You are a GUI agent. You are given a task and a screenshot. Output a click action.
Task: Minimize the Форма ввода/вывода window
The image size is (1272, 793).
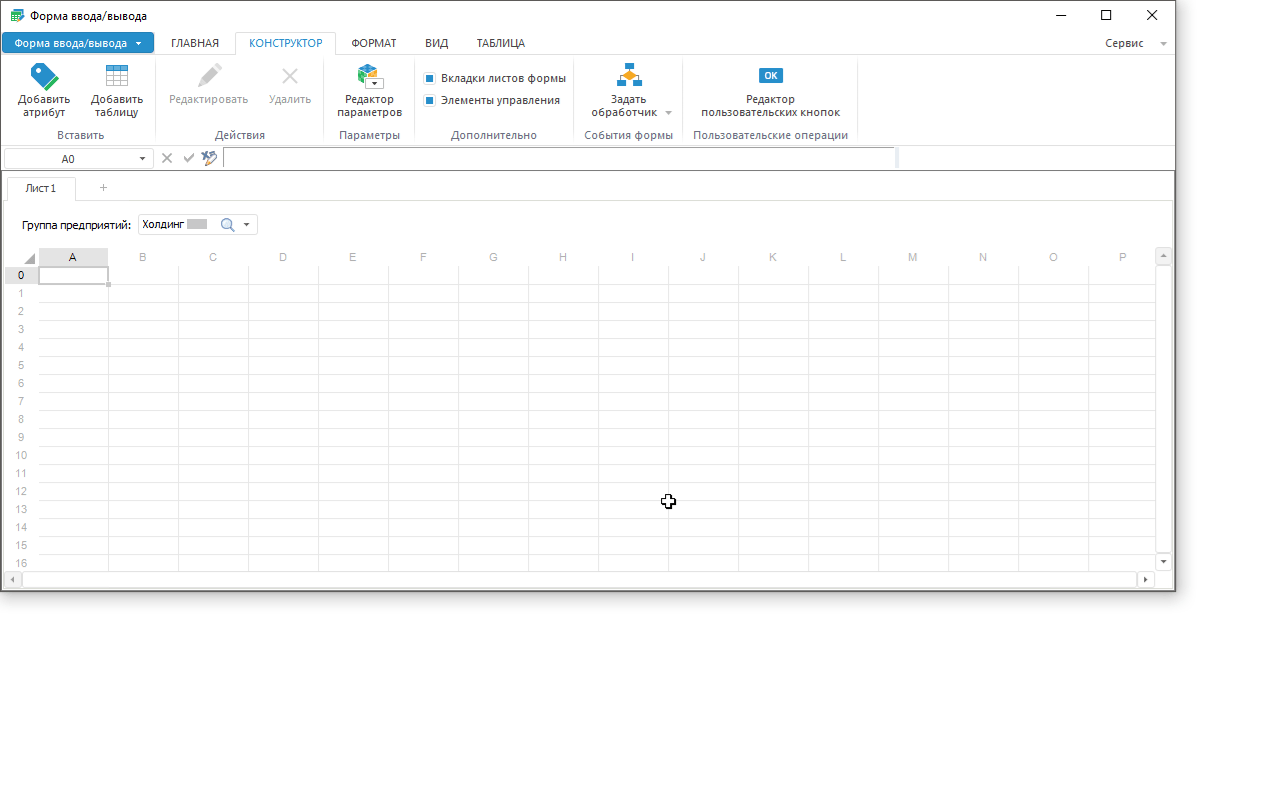click(x=1060, y=15)
